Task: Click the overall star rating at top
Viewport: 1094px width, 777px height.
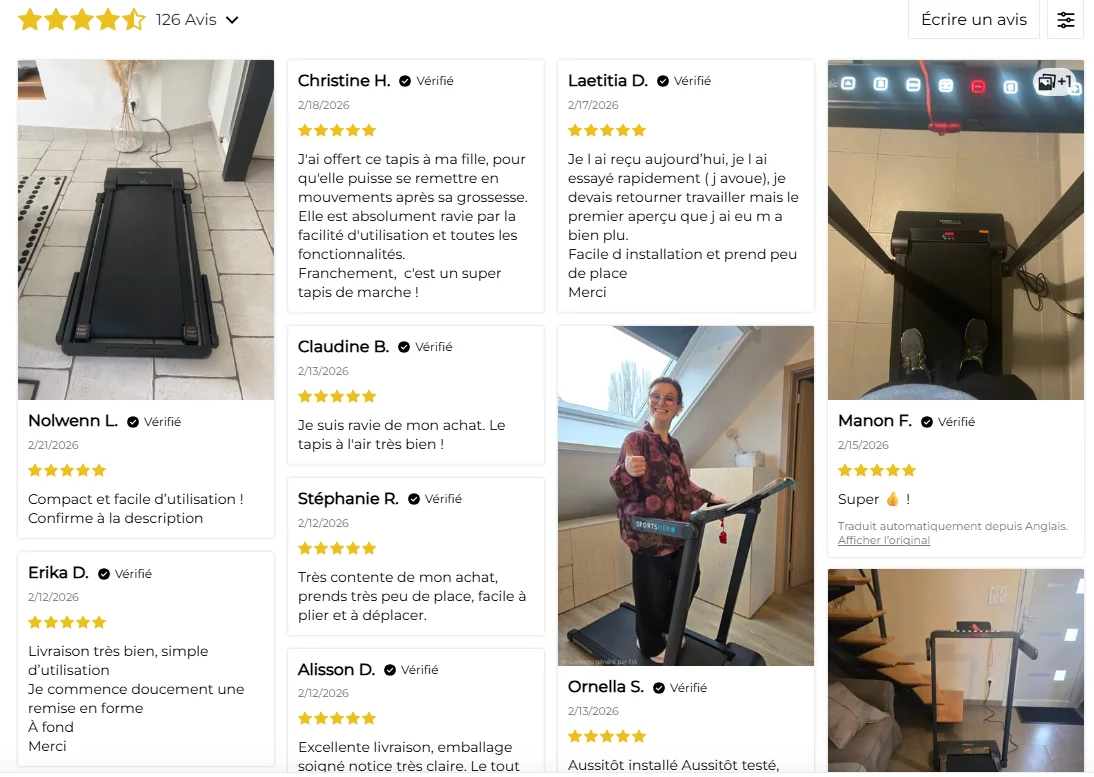Action: (x=82, y=20)
